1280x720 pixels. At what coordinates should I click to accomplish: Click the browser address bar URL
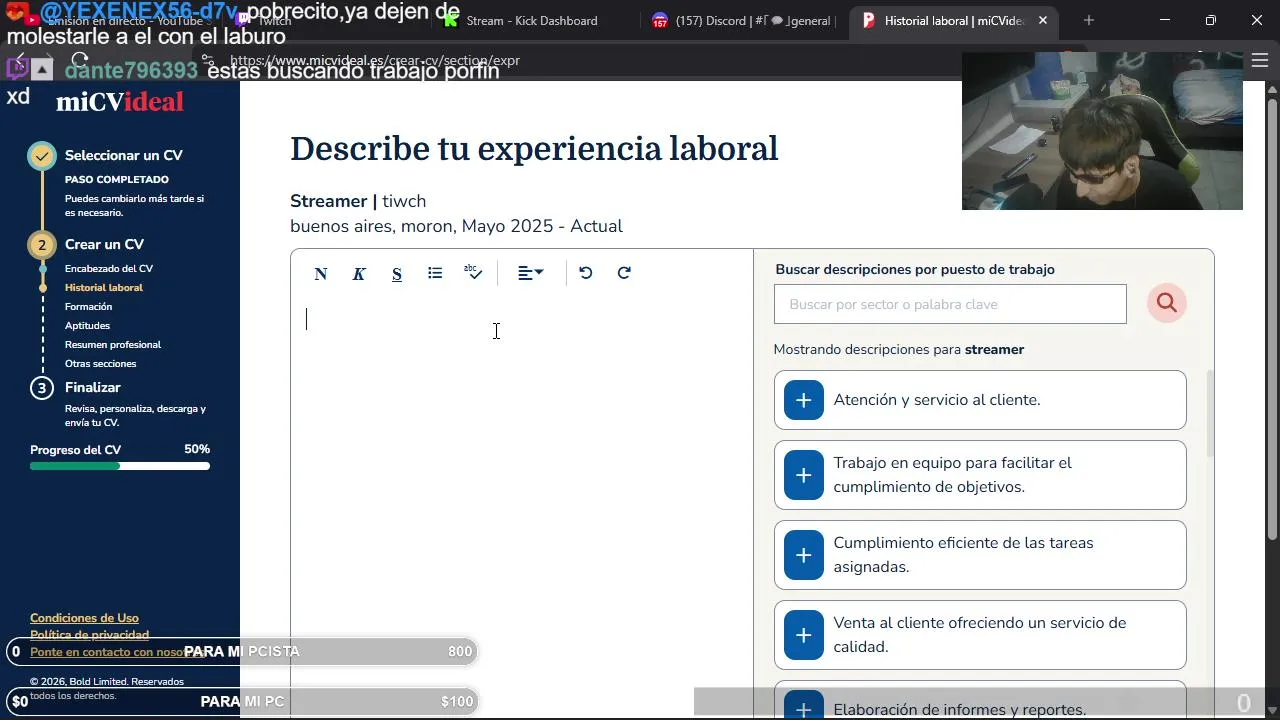(375, 60)
